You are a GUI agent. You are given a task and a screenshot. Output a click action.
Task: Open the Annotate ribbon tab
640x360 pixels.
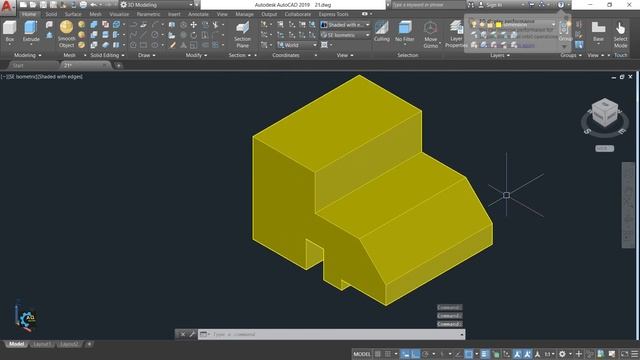click(x=198, y=14)
